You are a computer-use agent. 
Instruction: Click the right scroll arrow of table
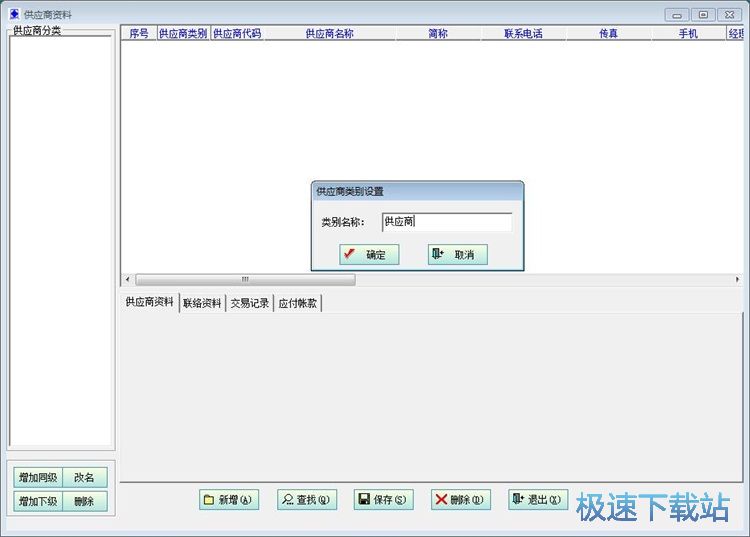pyautogui.click(x=737, y=279)
